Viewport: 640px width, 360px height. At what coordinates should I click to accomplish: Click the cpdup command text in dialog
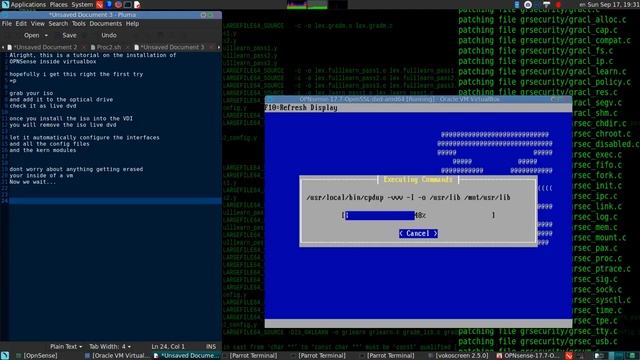[408, 198]
